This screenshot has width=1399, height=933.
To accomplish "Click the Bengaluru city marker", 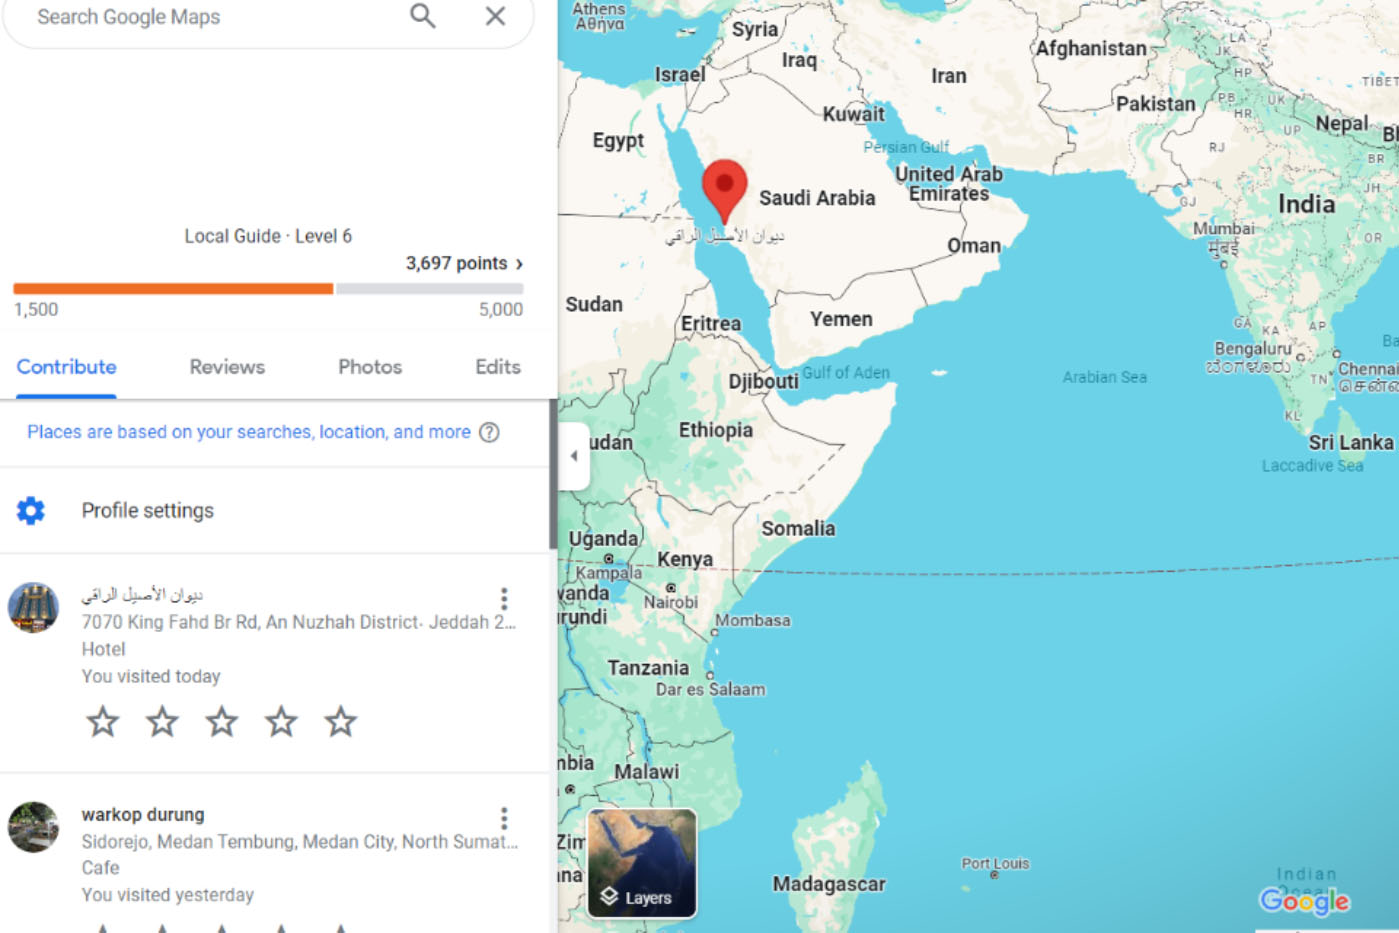I will point(1300,357).
